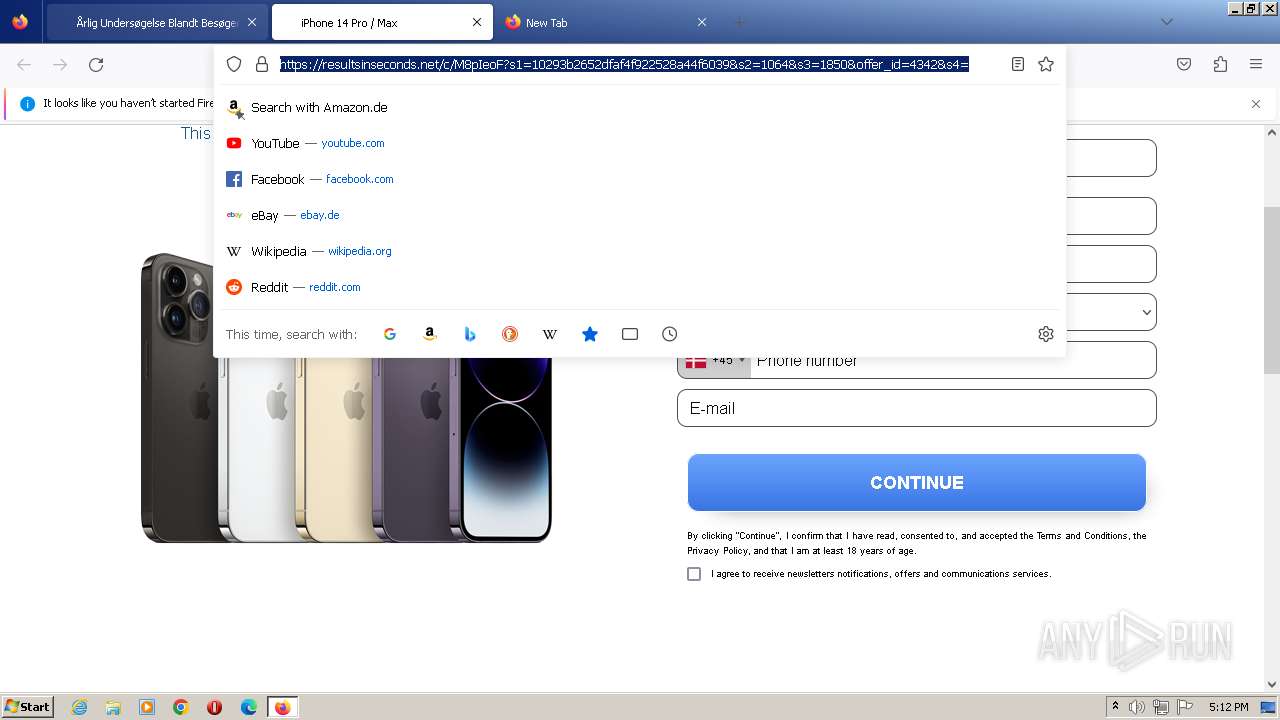Open the extensions puzzle icon
1280x720 pixels.
1220,64
